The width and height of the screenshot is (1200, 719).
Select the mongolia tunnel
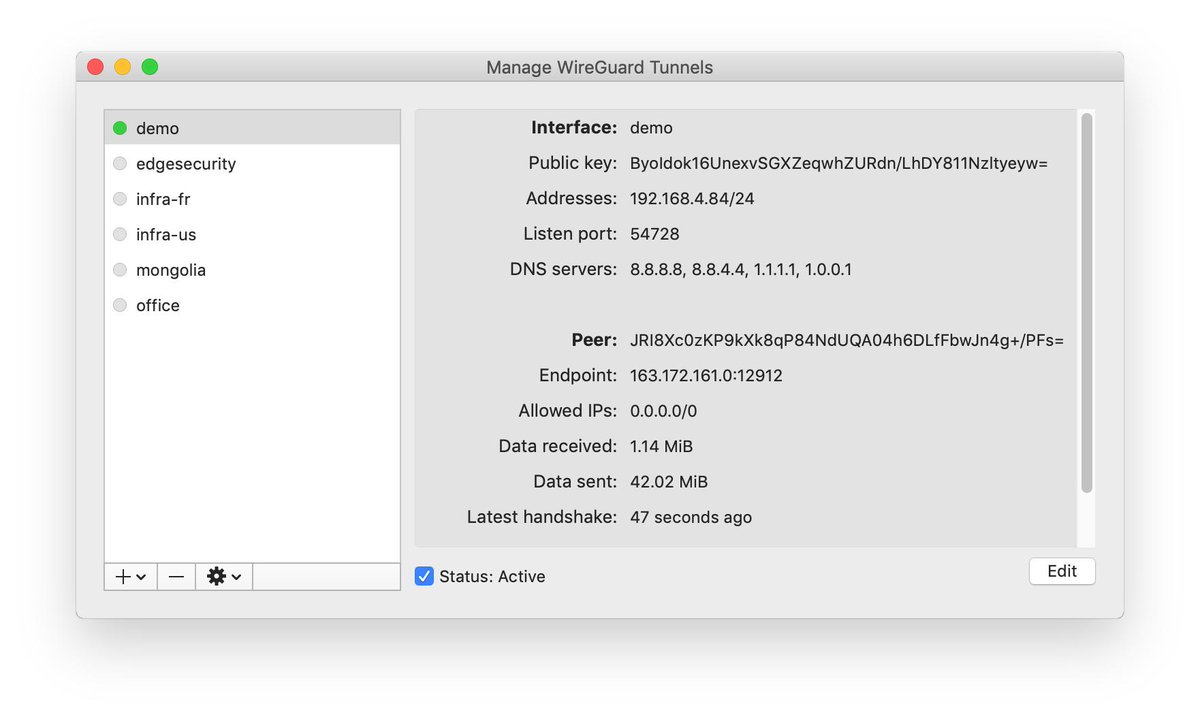[x=252, y=270]
